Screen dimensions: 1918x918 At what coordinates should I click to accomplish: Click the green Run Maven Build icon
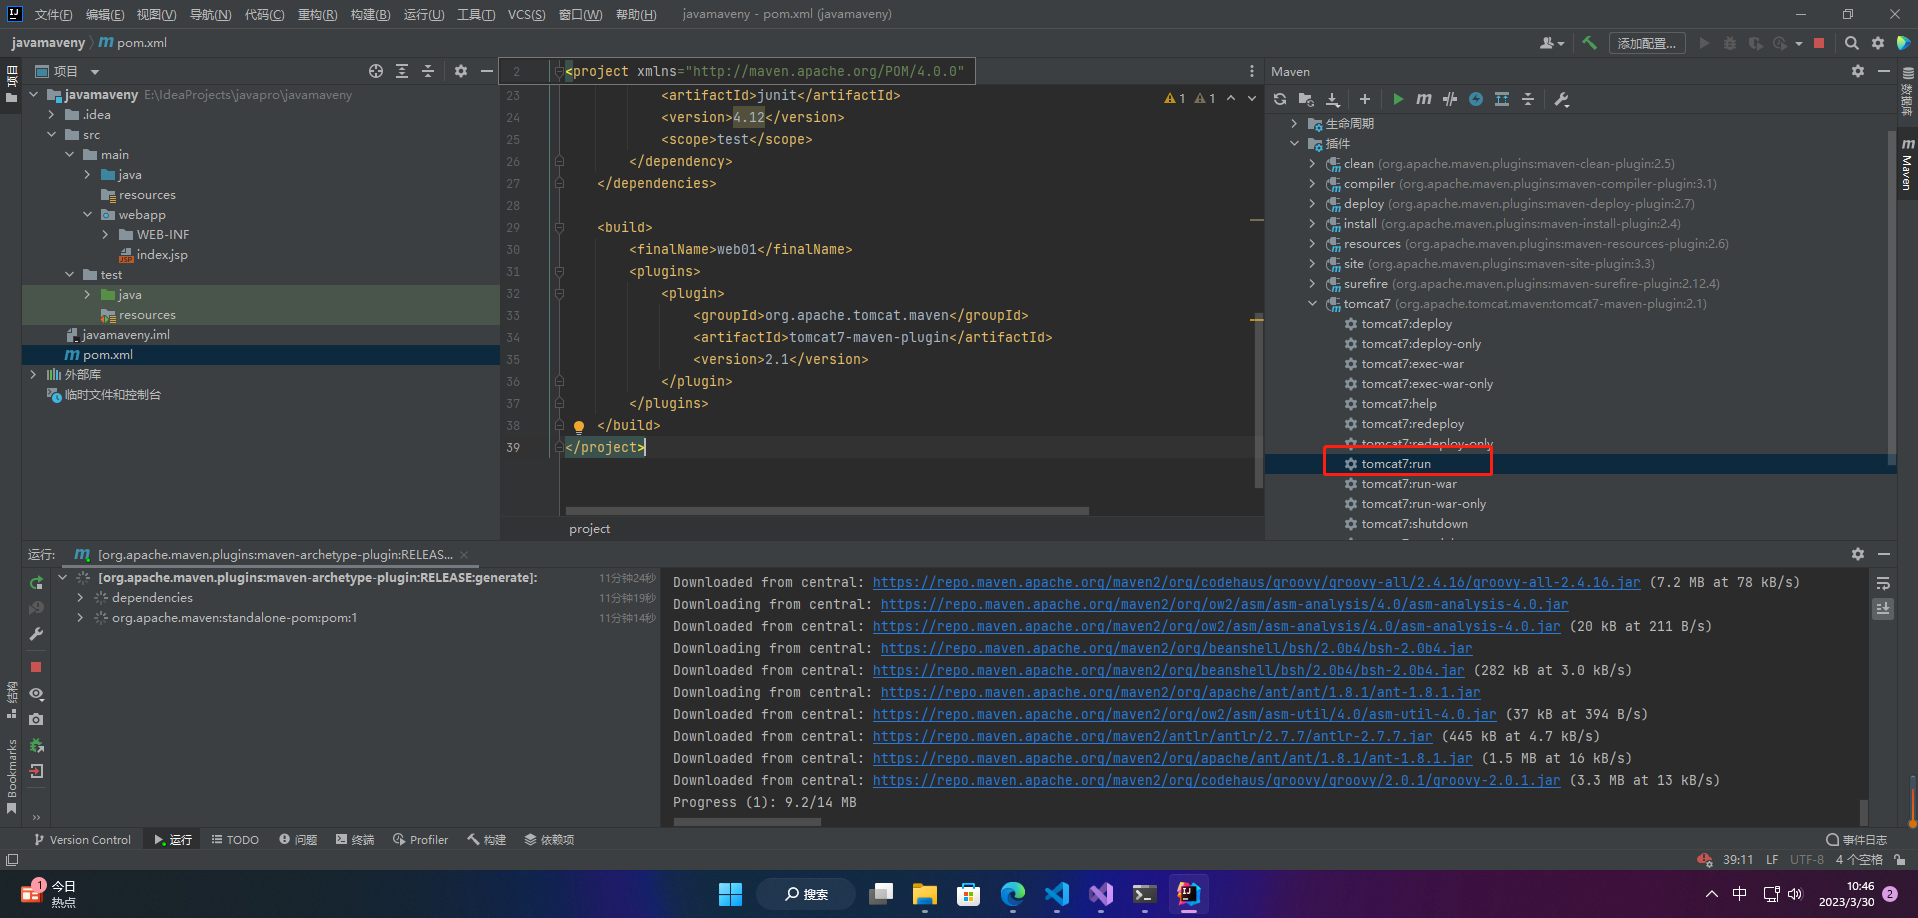pyautogui.click(x=1398, y=99)
